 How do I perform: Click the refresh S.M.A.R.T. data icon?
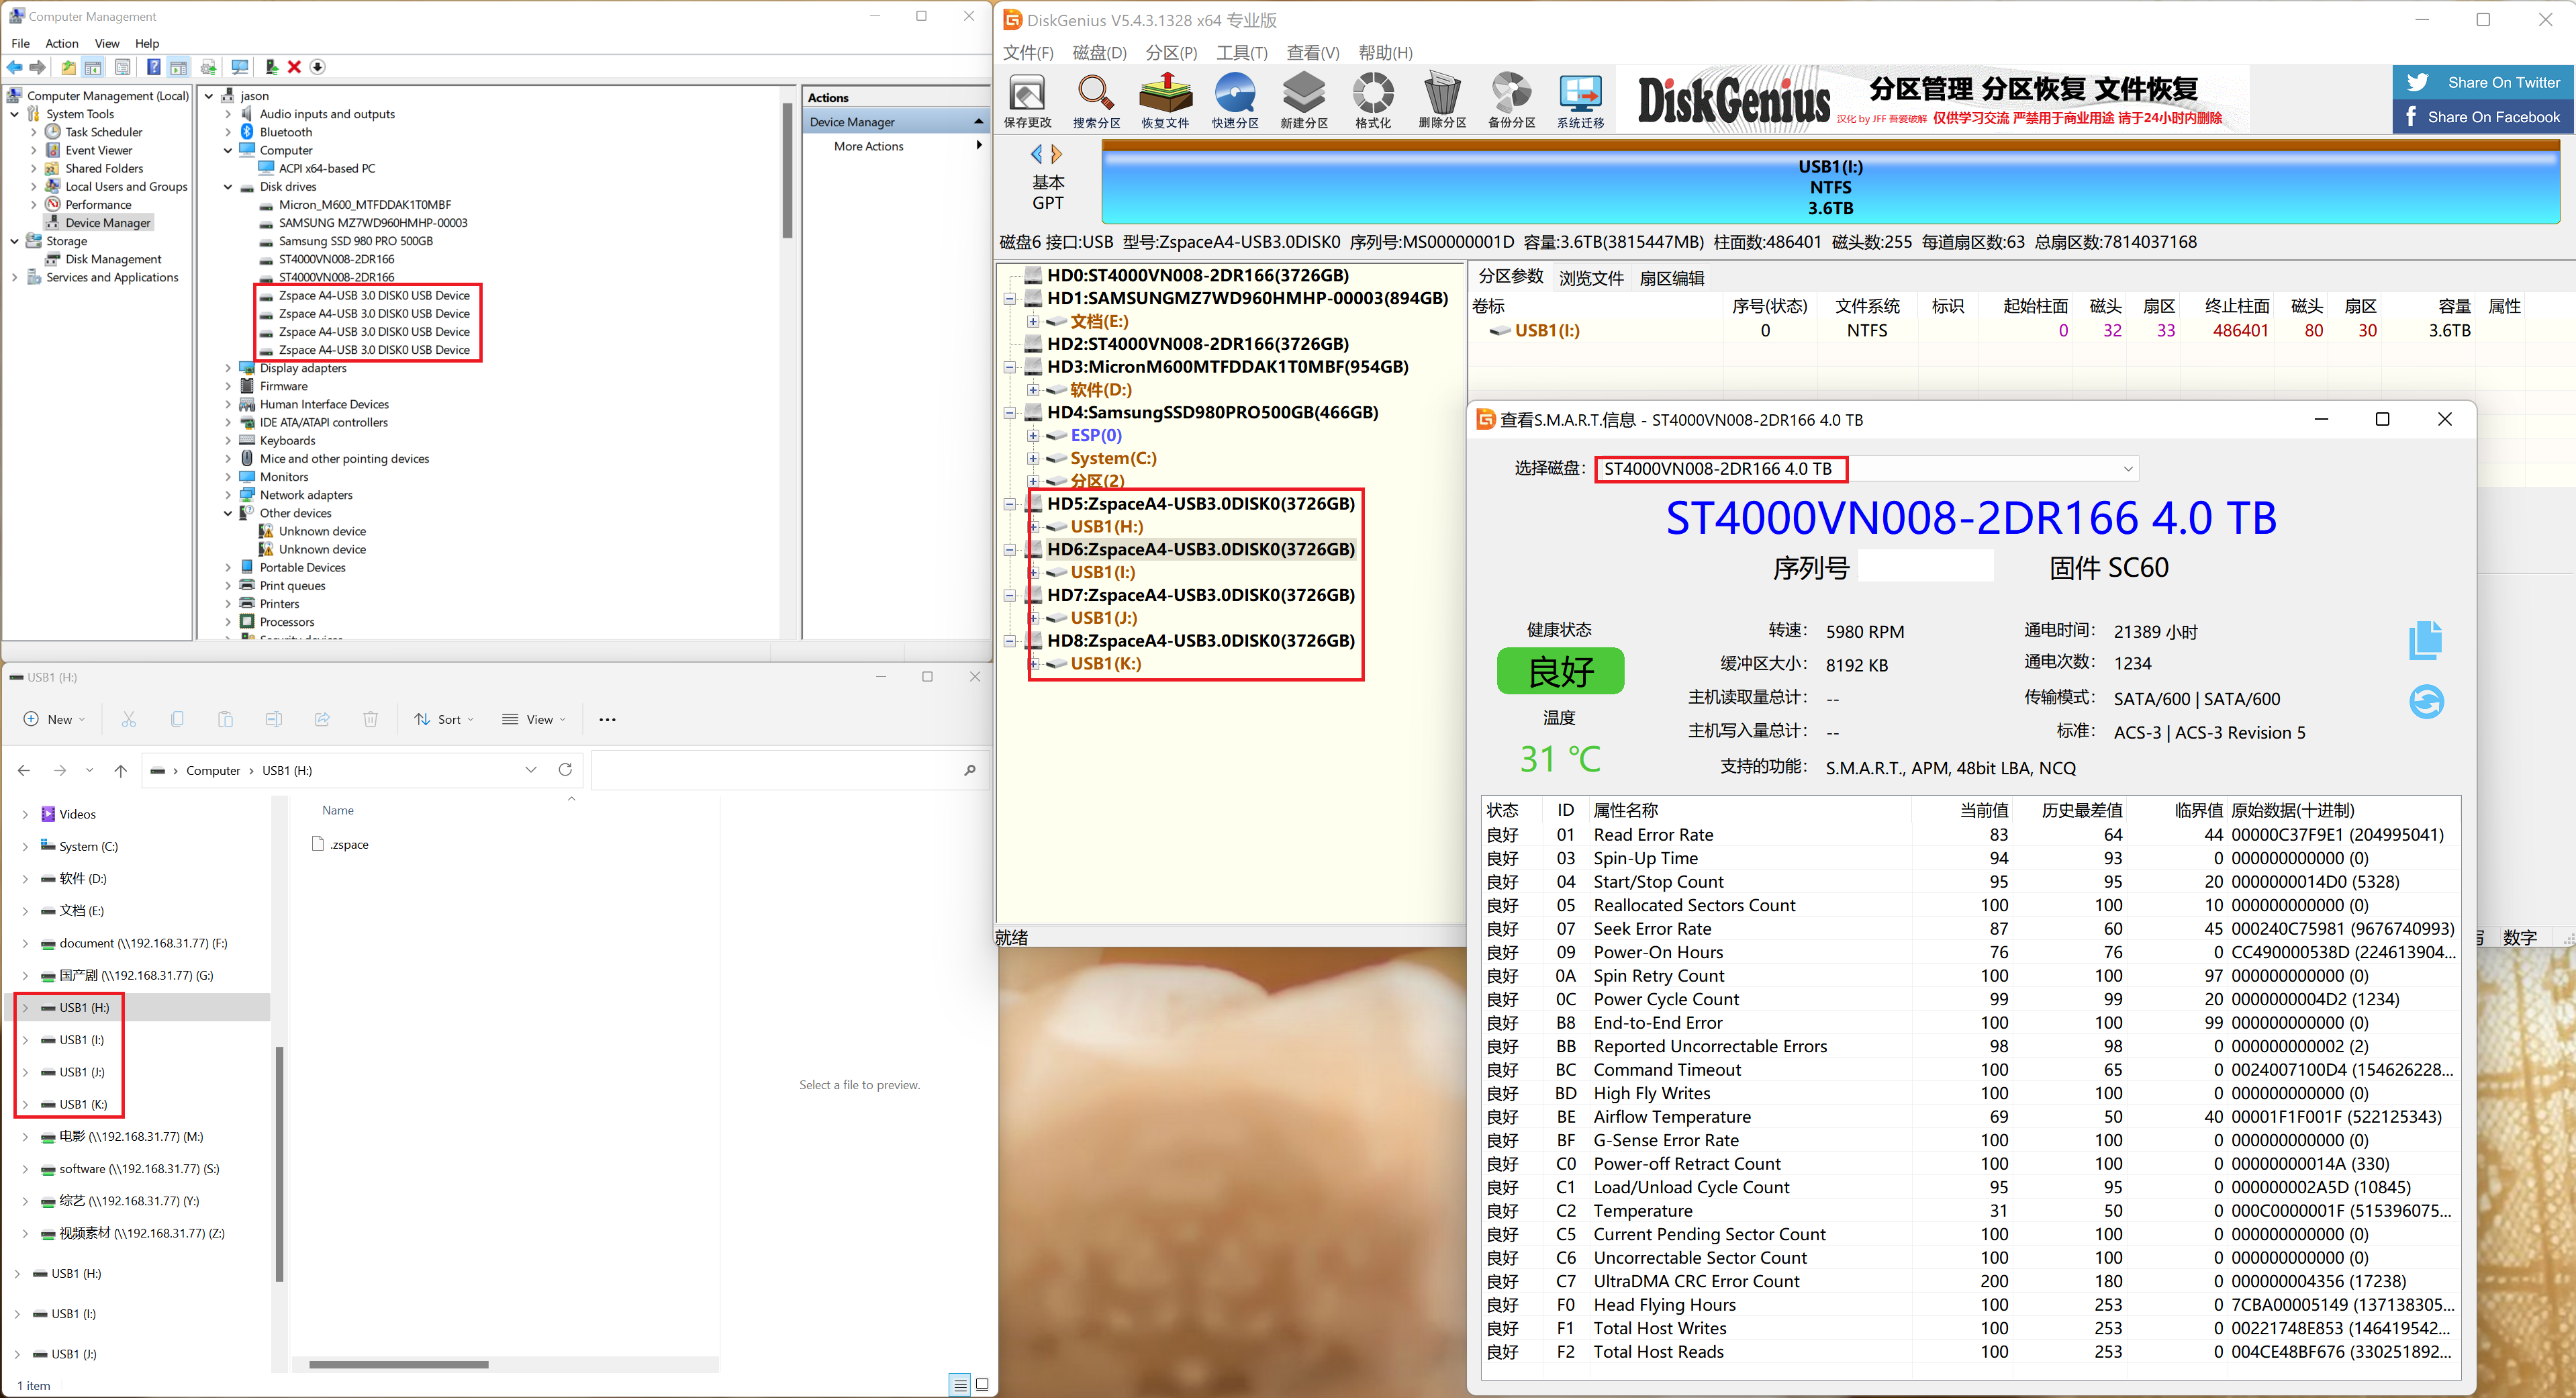[x=2426, y=701]
